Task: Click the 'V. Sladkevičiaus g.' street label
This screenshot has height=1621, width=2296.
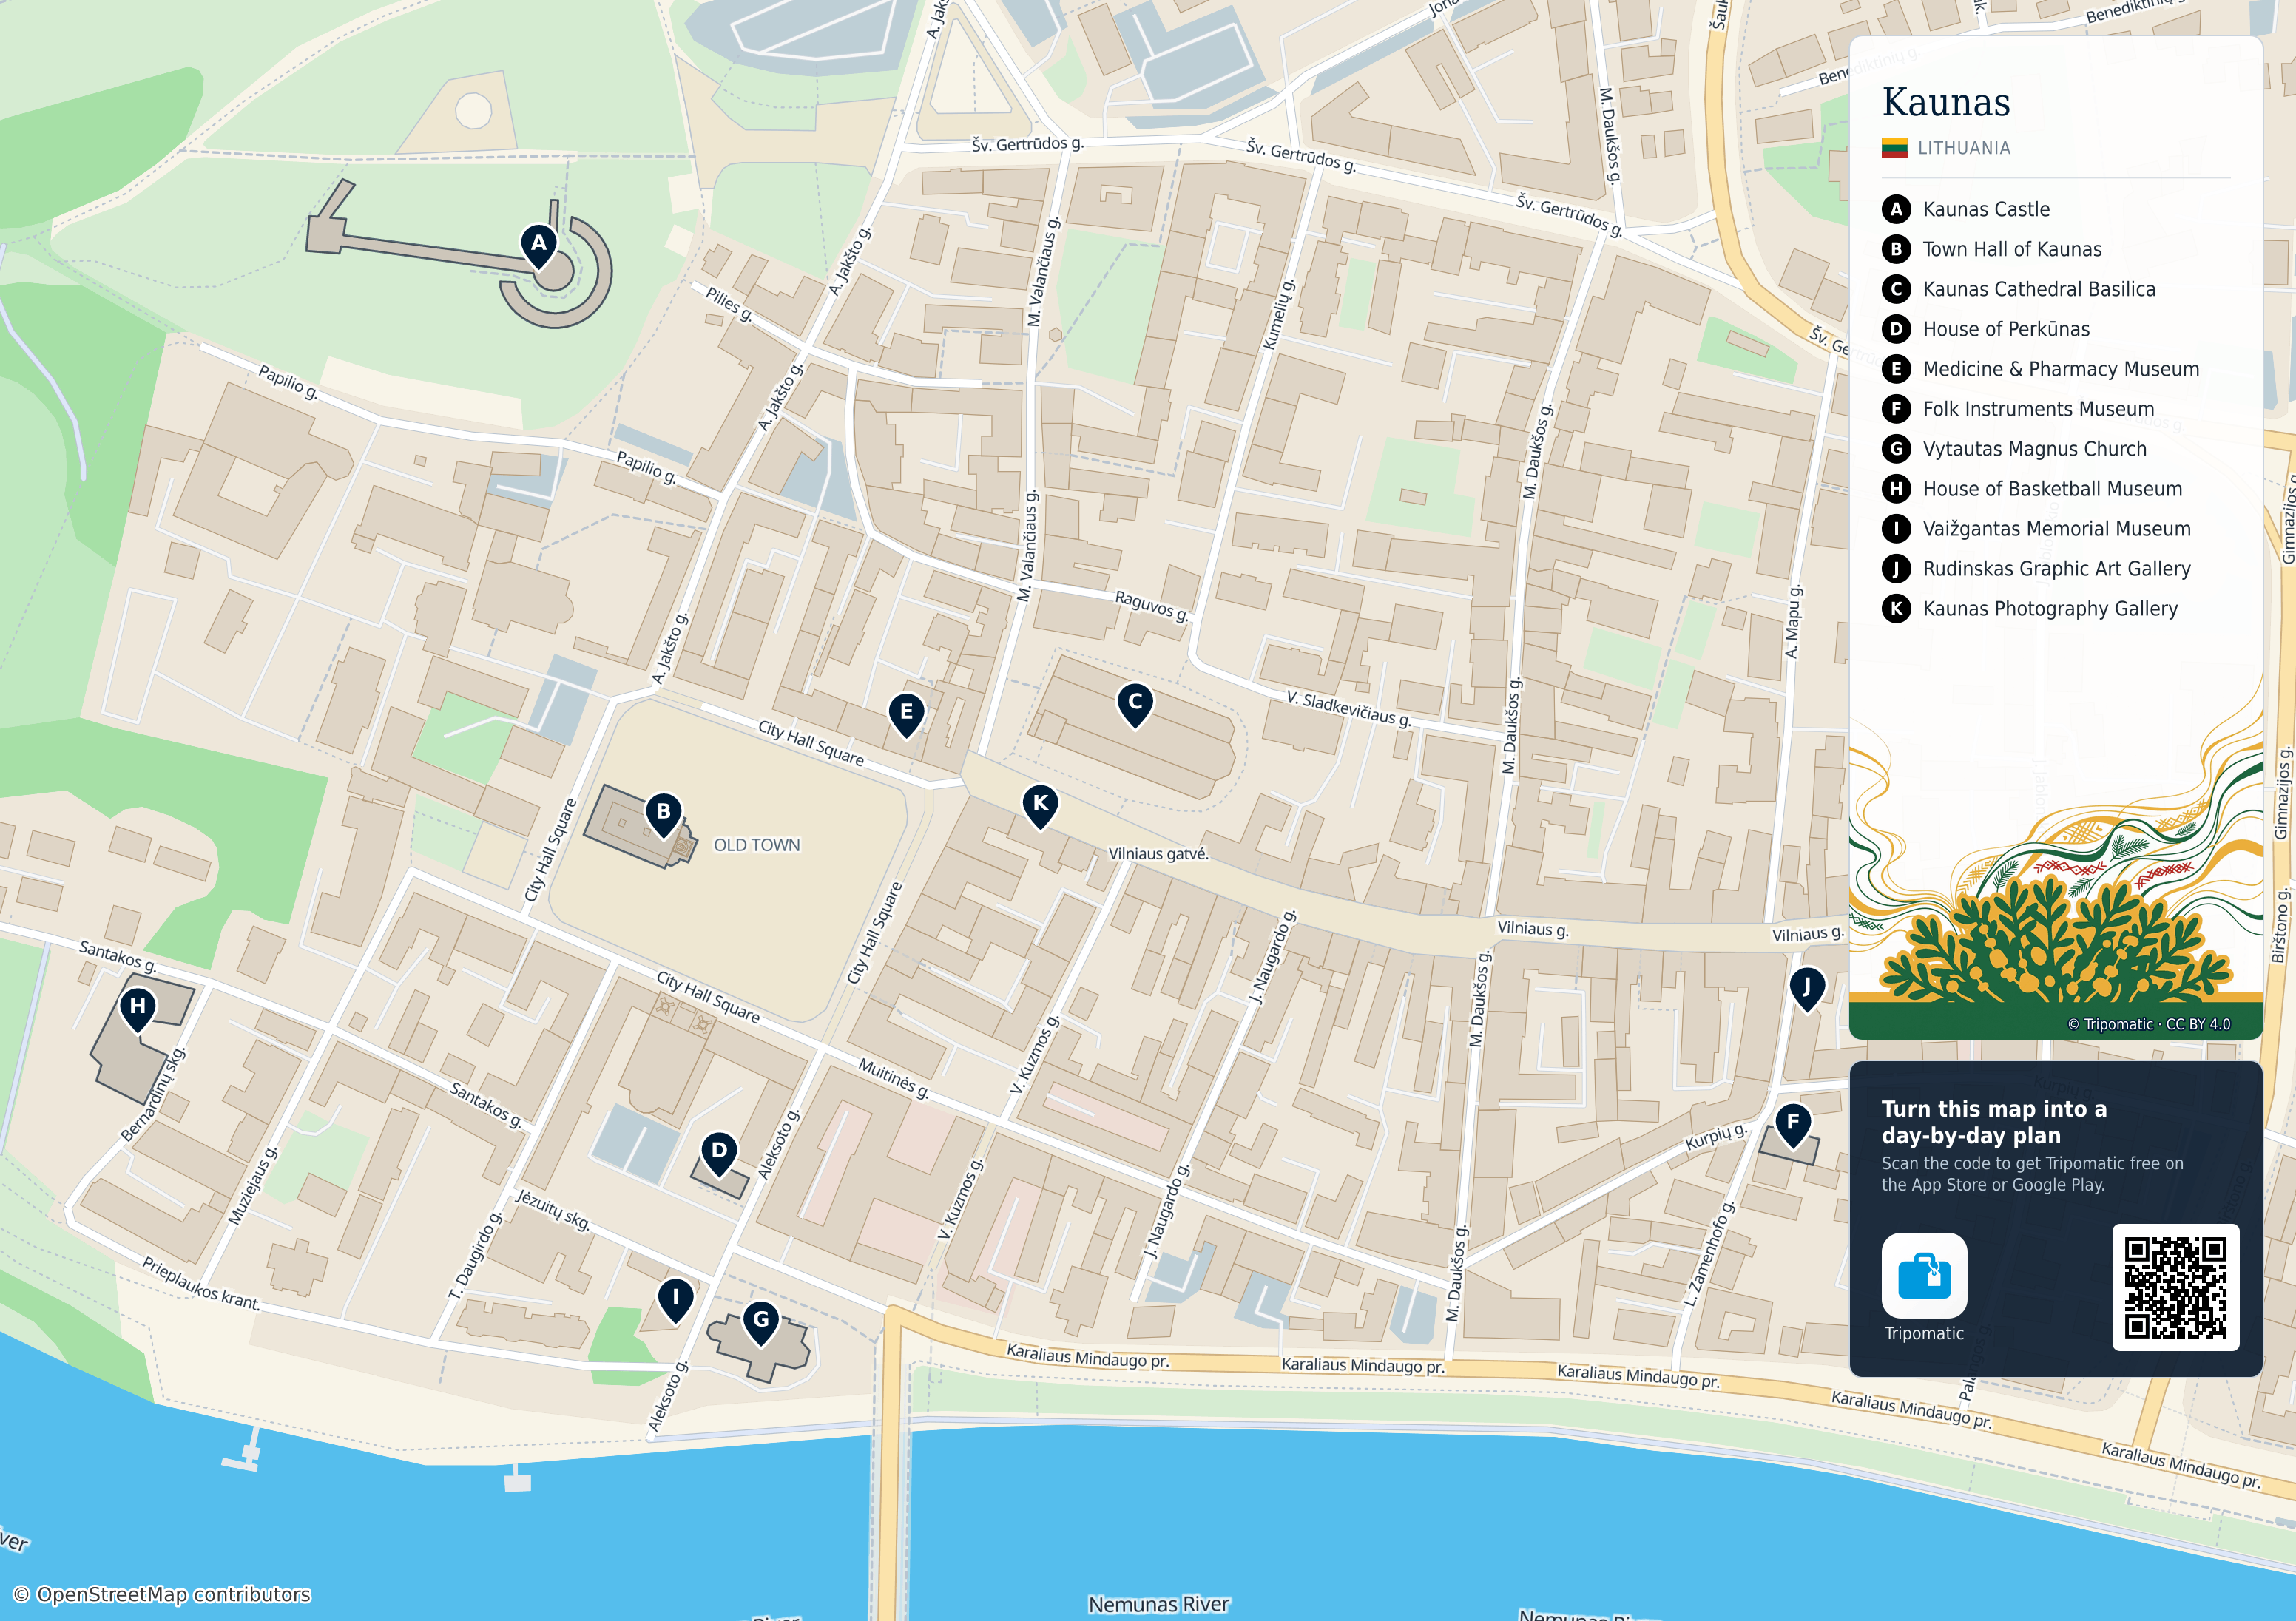Action: [x=1349, y=709]
